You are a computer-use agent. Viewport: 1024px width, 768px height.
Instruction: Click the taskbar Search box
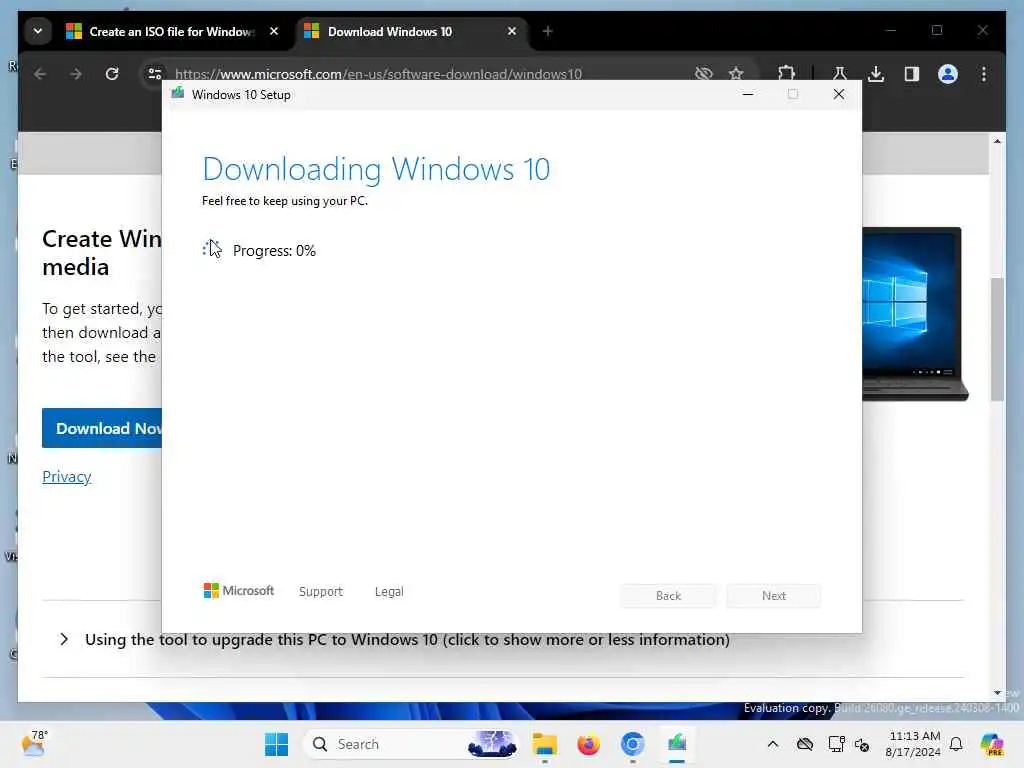(x=411, y=744)
